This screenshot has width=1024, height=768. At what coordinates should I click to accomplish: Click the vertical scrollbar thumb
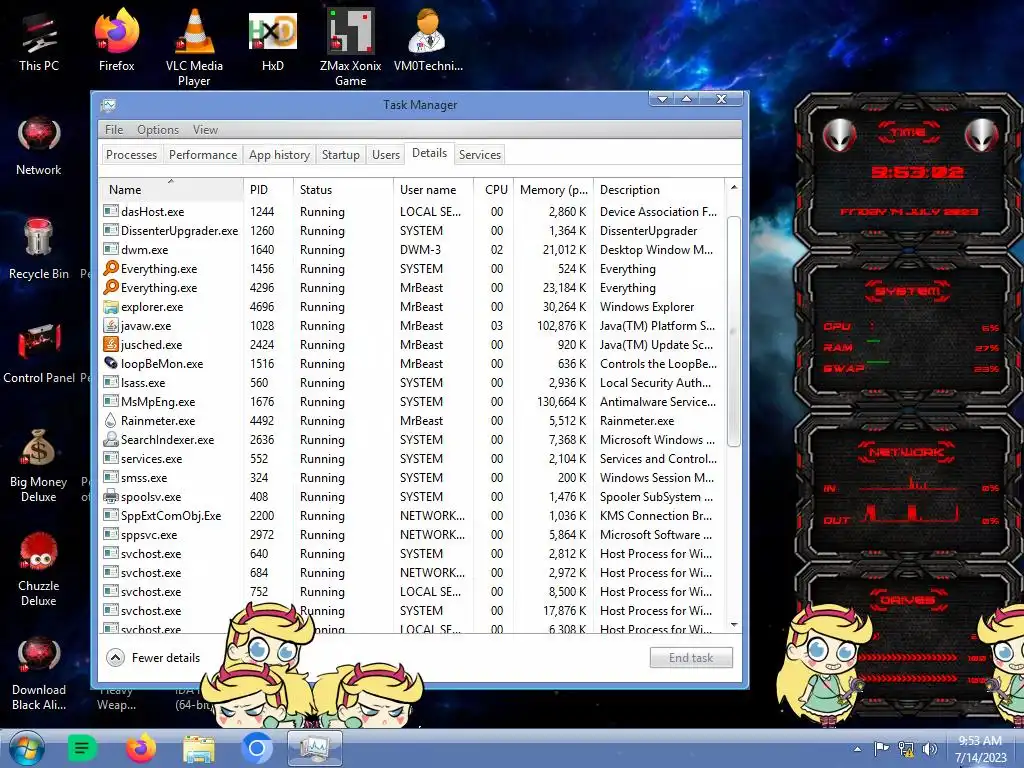coord(734,332)
